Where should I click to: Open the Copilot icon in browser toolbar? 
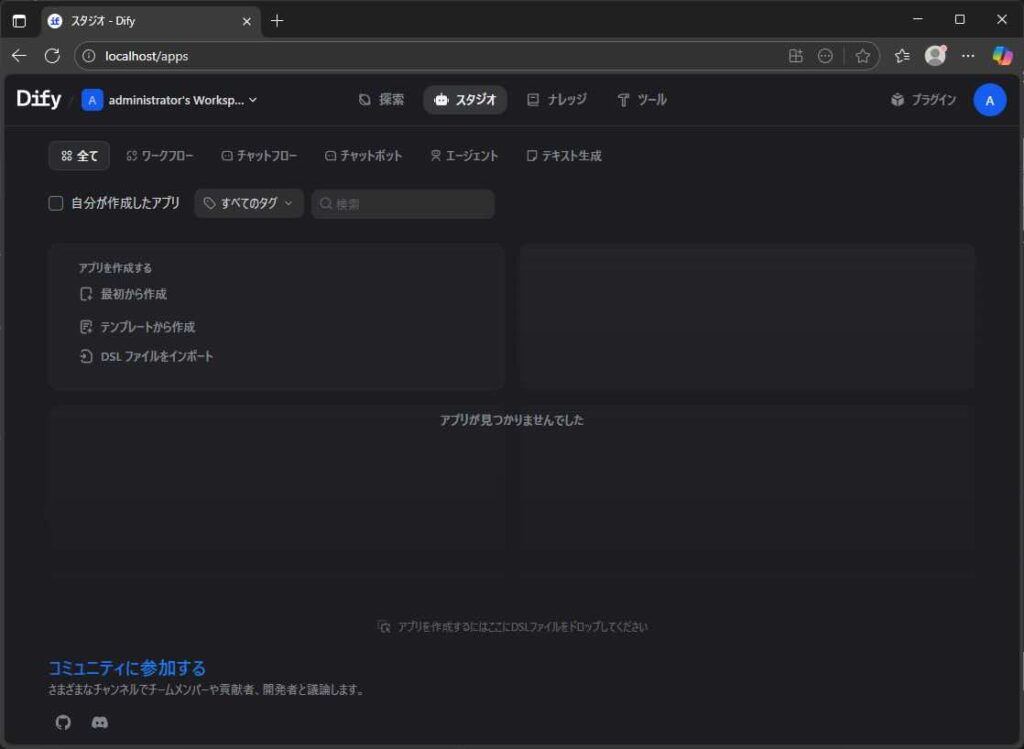coord(1002,56)
